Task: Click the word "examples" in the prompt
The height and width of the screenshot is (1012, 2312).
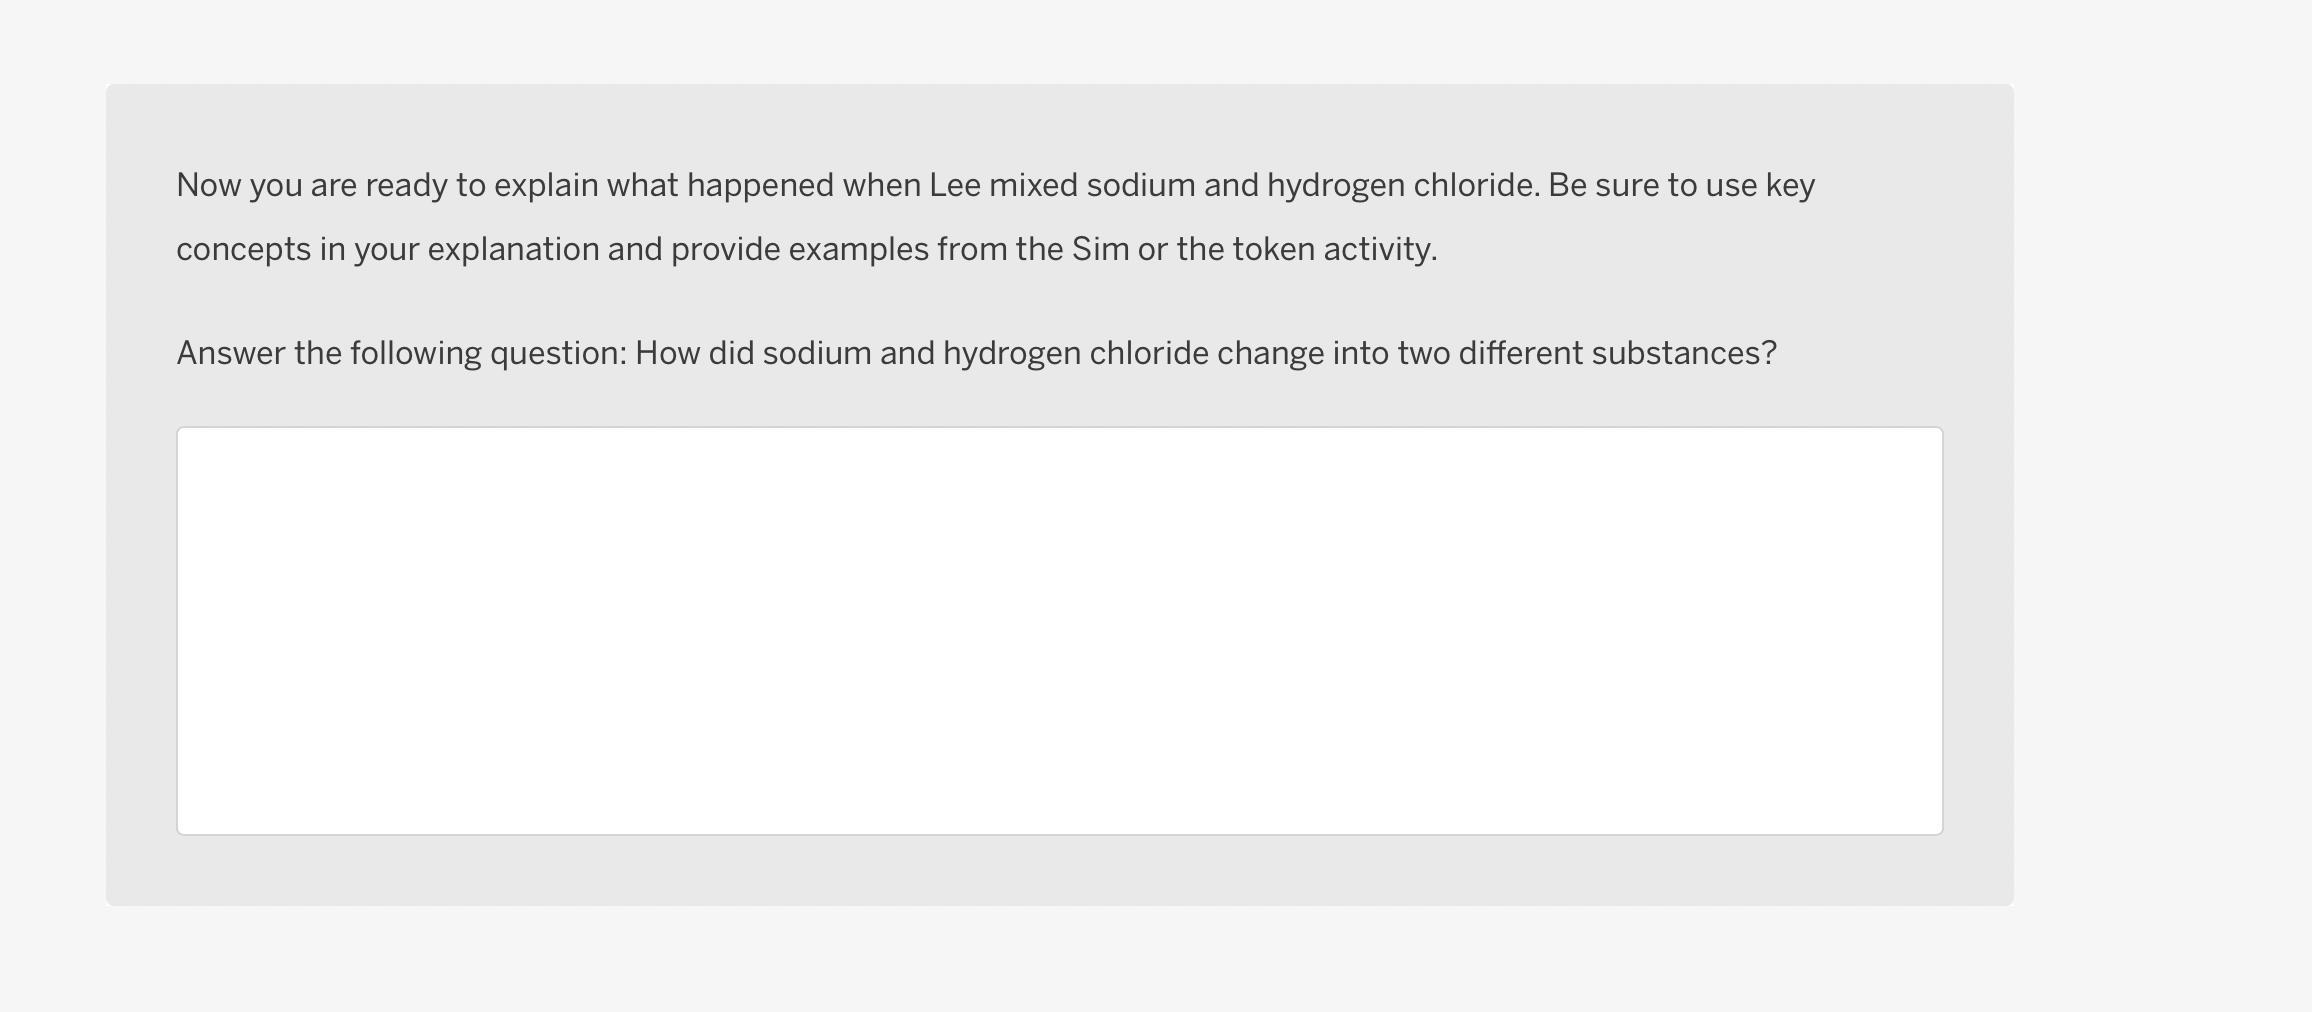Action: pyautogui.click(x=858, y=250)
